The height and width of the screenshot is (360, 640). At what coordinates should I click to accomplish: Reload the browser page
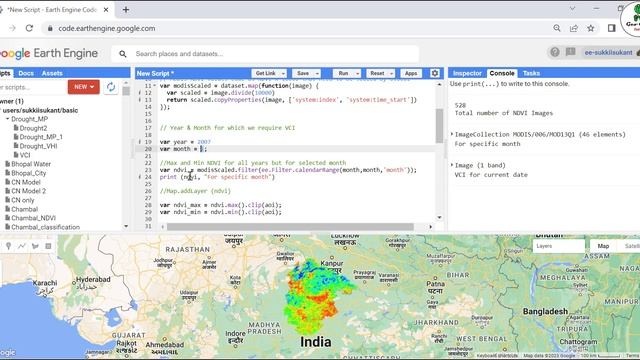[x=29, y=28]
